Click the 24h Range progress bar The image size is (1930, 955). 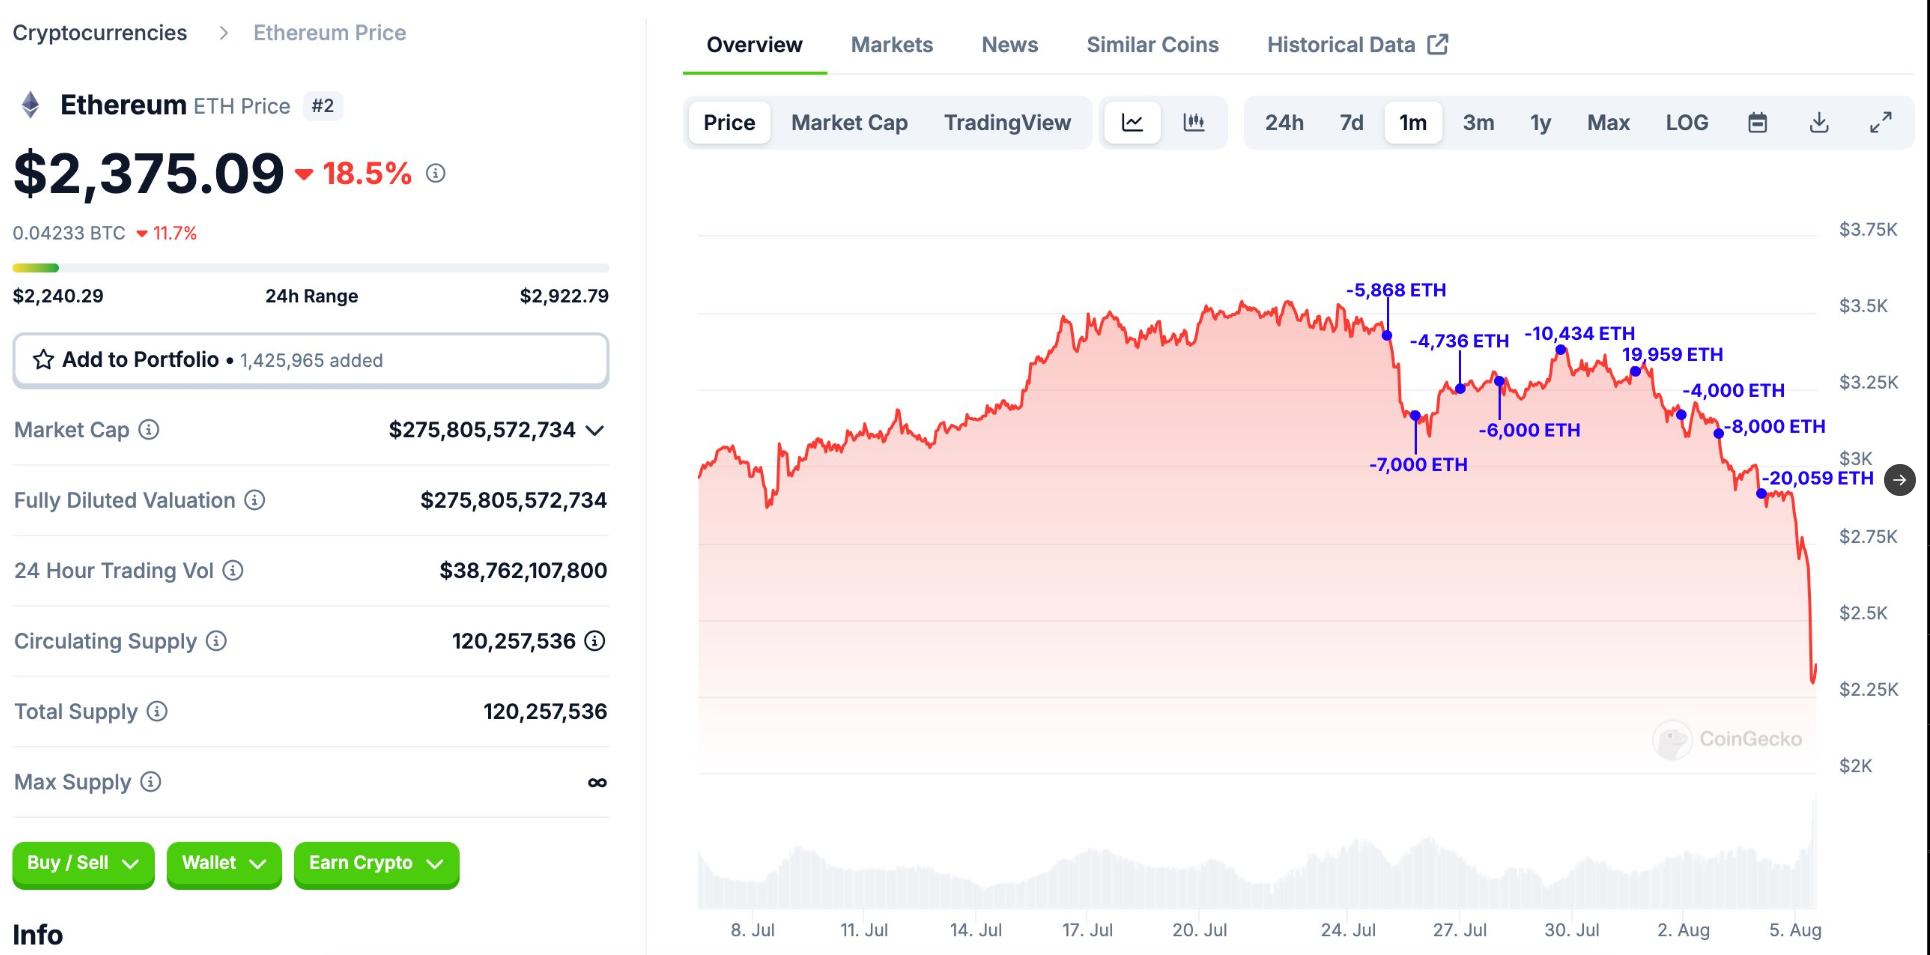point(310,267)
